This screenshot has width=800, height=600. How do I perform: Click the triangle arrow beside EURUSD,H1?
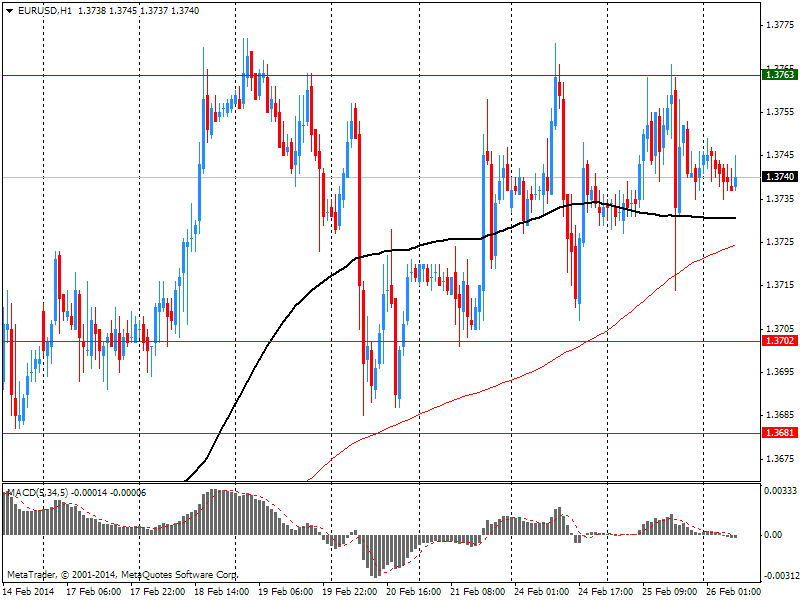point(9,10)
